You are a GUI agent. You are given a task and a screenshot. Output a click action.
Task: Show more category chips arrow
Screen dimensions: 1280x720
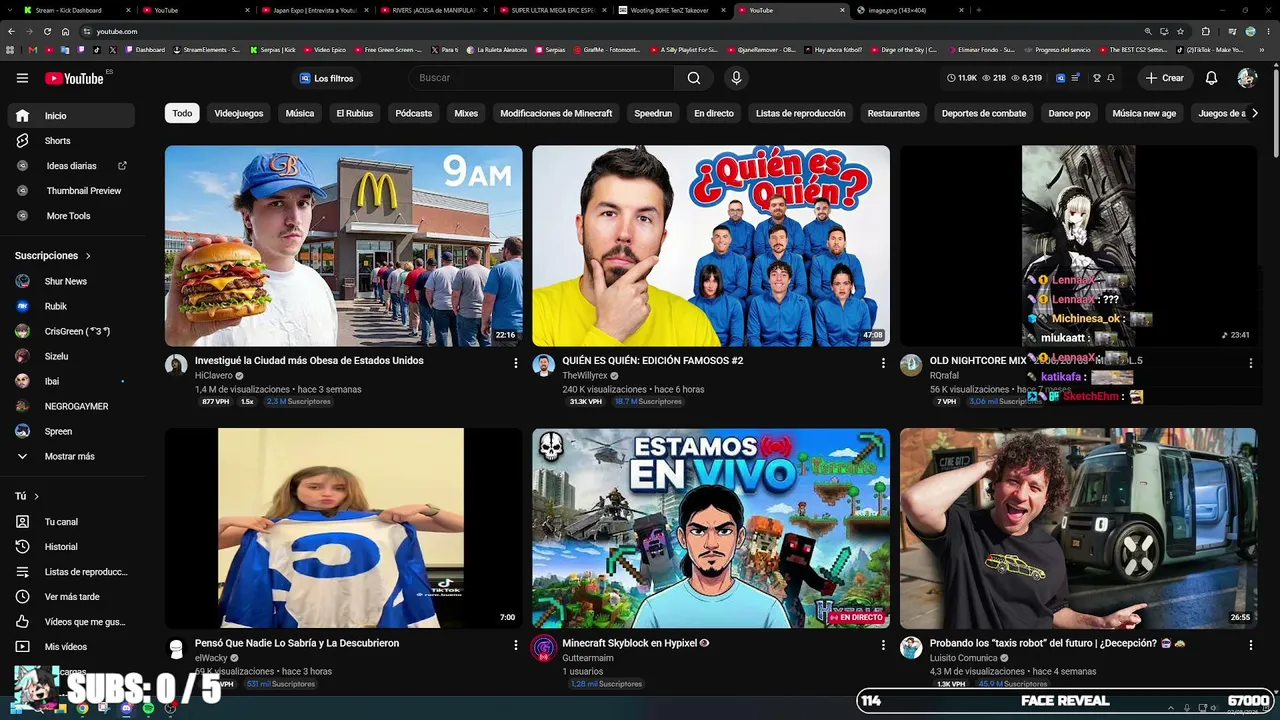1255,113
